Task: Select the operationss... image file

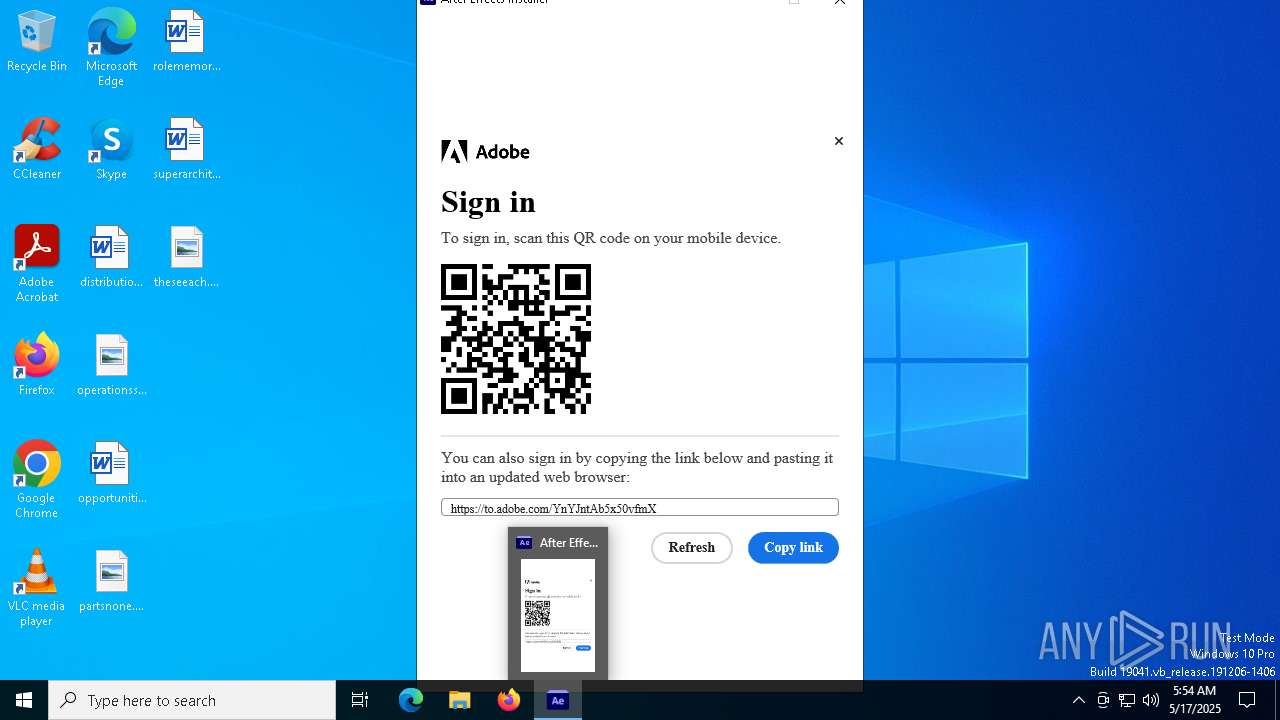Action: (111, 366)
